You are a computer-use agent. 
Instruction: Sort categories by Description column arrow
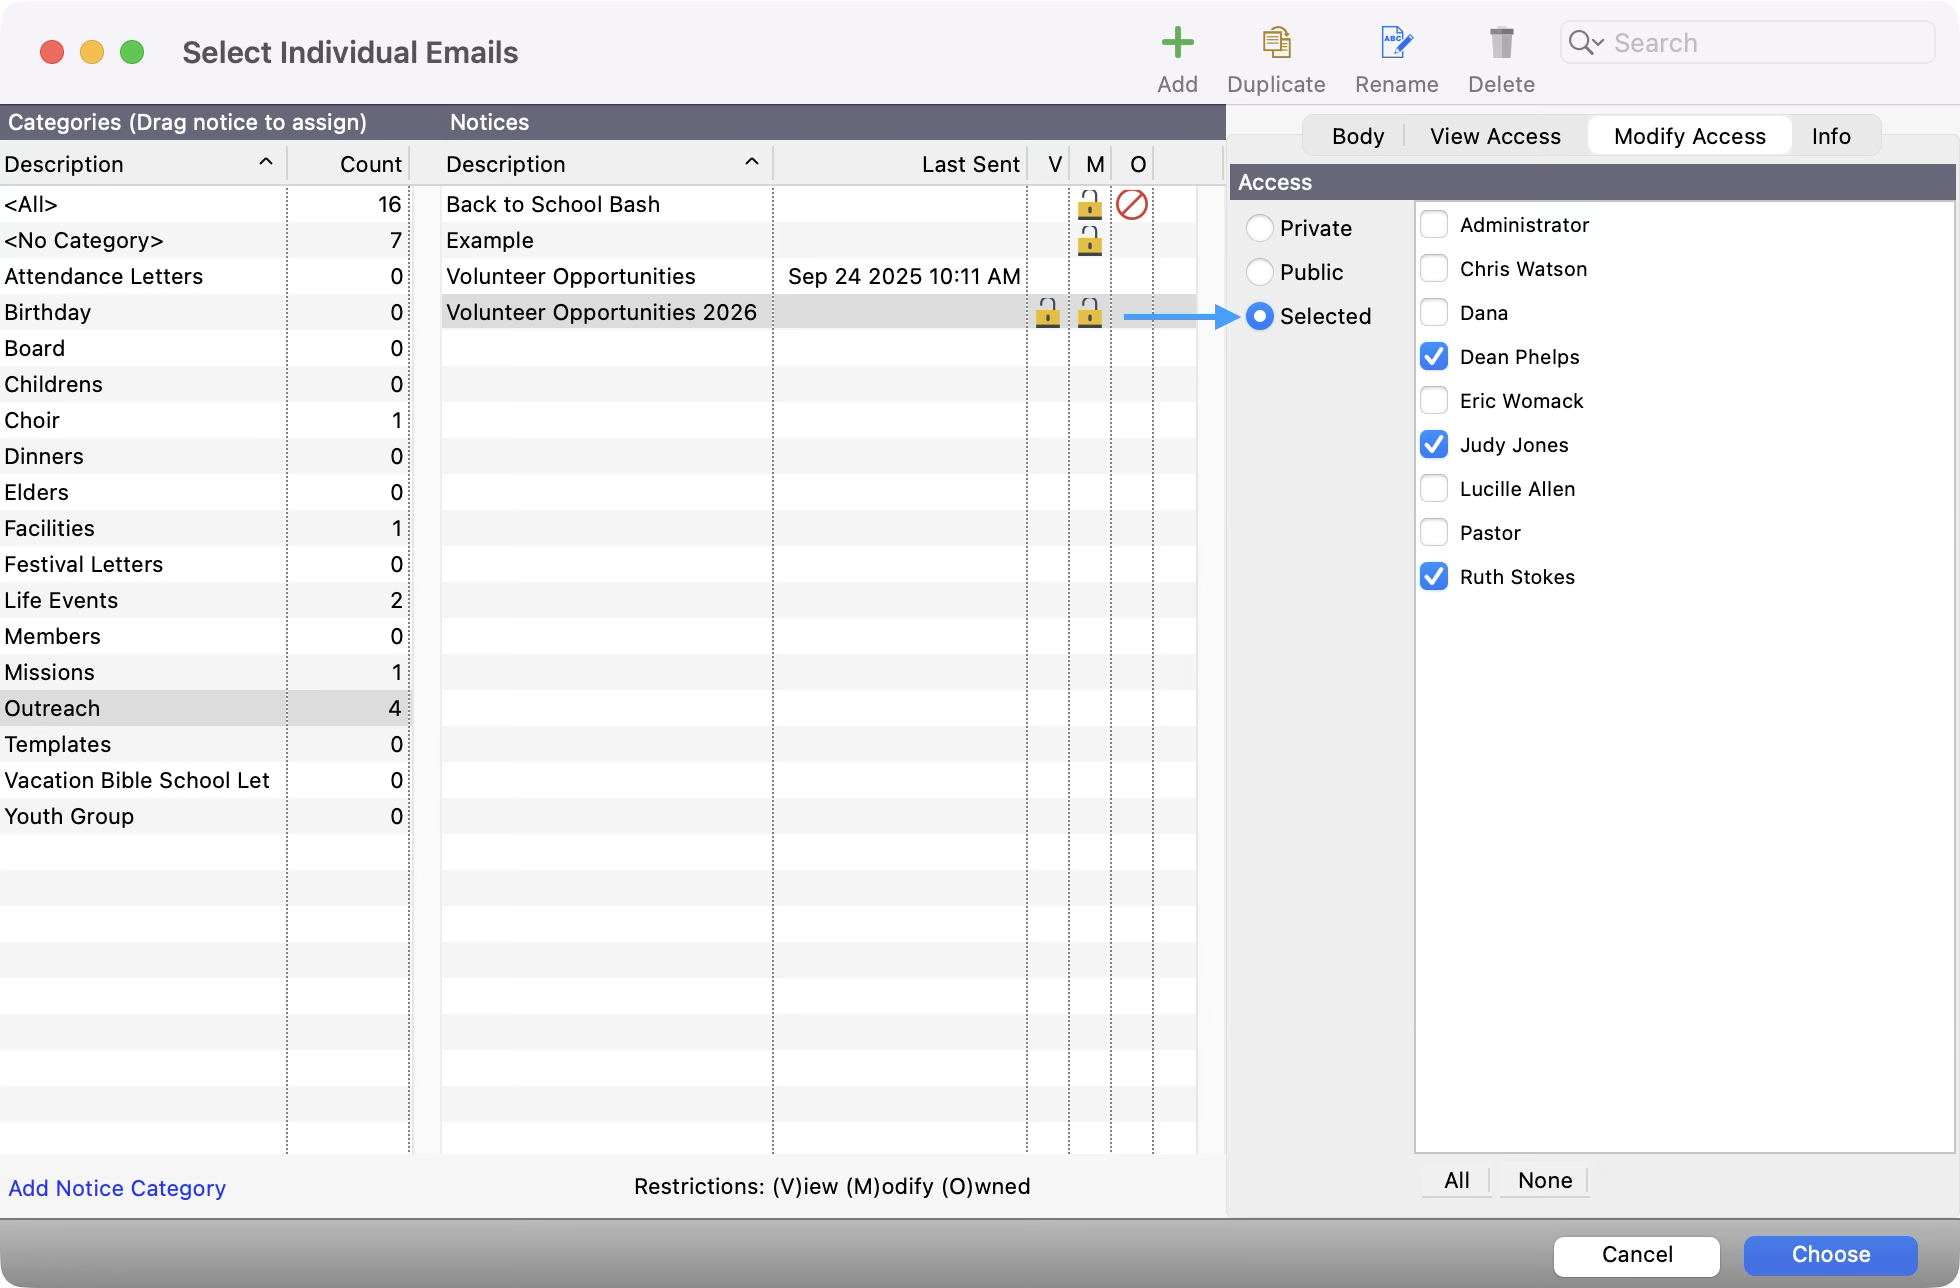tap(266, 162)
